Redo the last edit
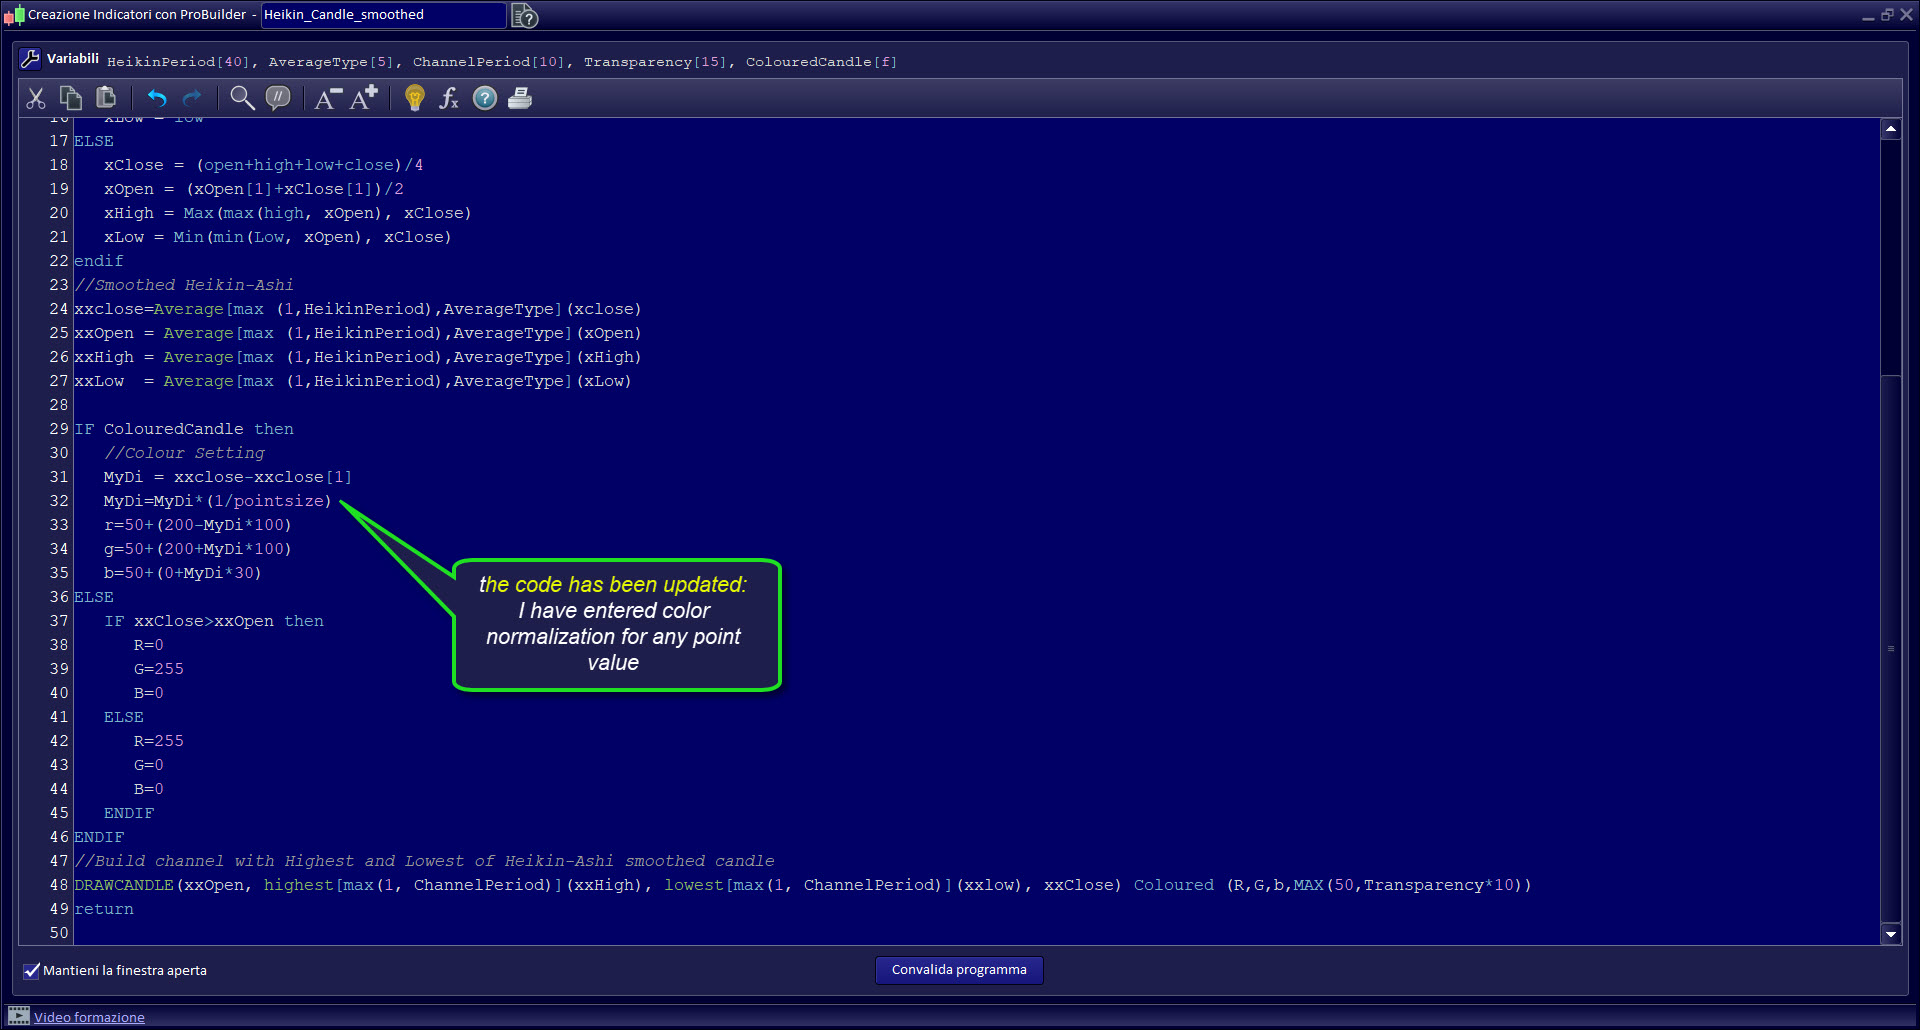1920x1030 pixels. coord(192,98)
